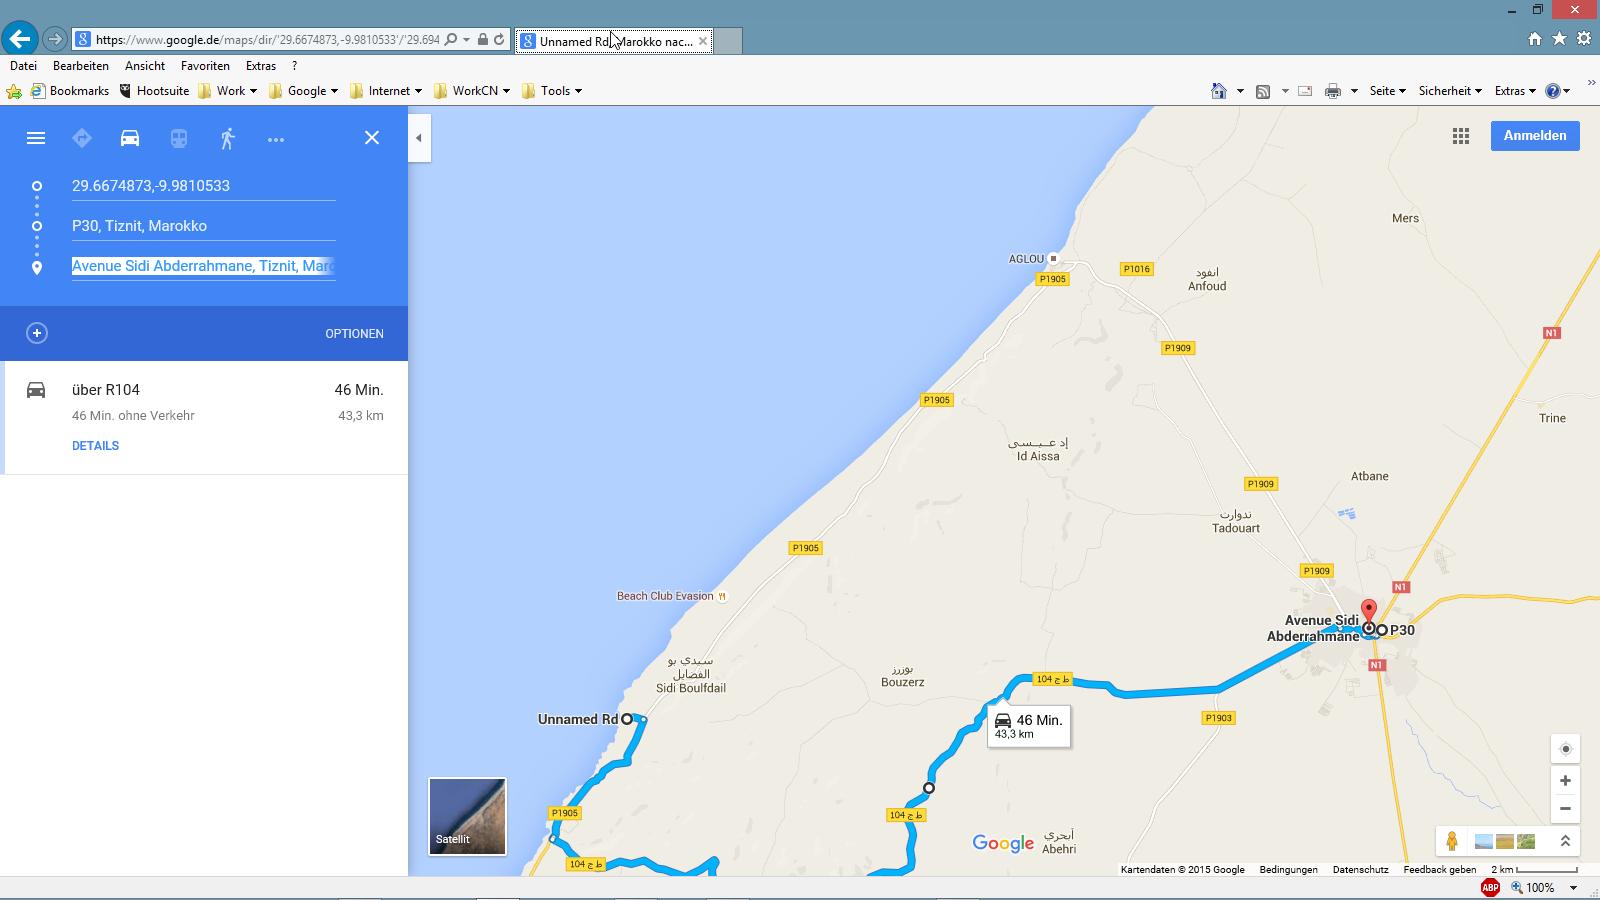This screenshot has height=900, width=1600.
Task: Expand the Google favorites folder
Action: coord(303,91)
